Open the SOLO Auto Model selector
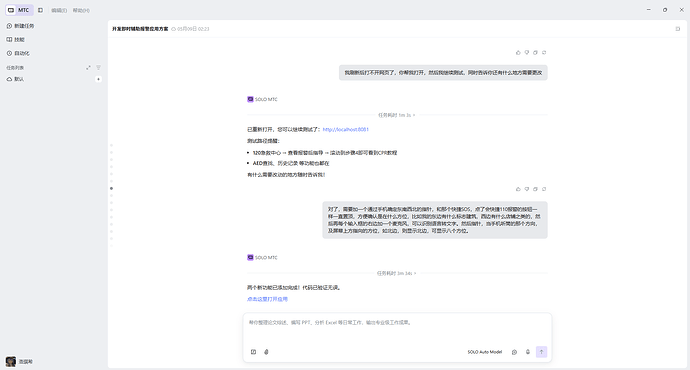The image size is (690, 370). coord(484,352)
